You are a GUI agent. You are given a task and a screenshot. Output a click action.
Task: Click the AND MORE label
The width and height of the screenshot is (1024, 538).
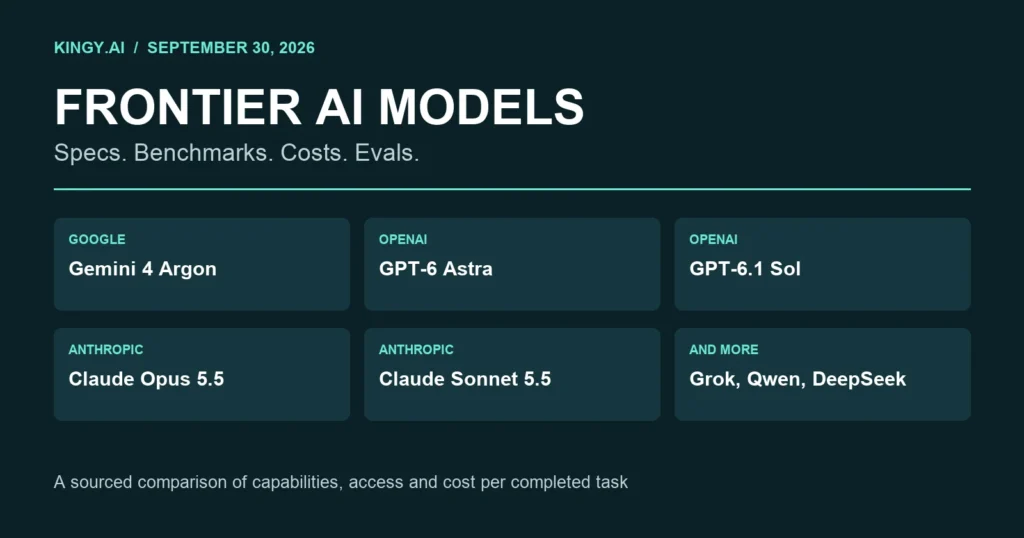pos(724,350)
